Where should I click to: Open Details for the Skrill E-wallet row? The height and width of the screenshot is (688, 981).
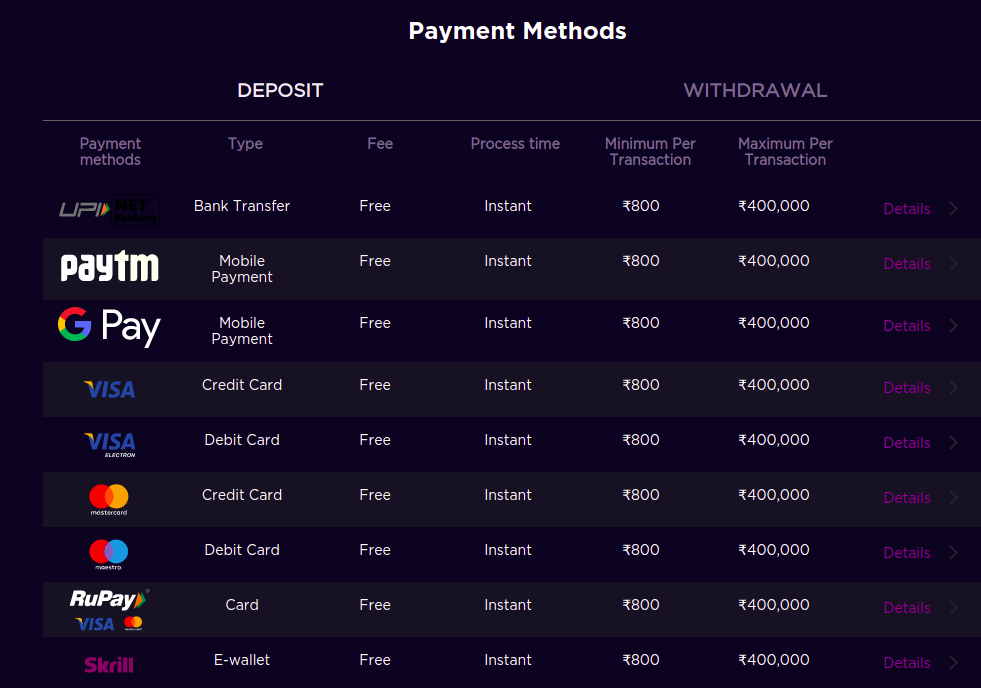pos(907,663)
